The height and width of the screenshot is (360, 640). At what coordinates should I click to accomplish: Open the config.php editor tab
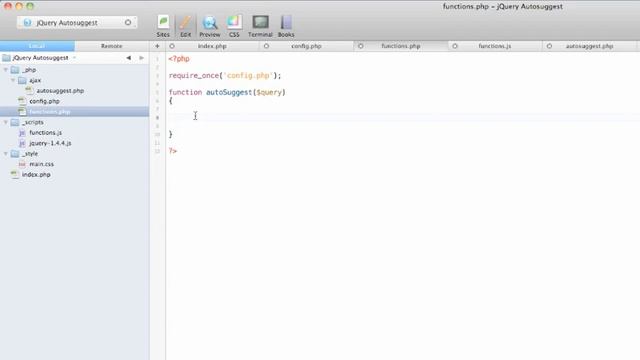click(306, 46)
